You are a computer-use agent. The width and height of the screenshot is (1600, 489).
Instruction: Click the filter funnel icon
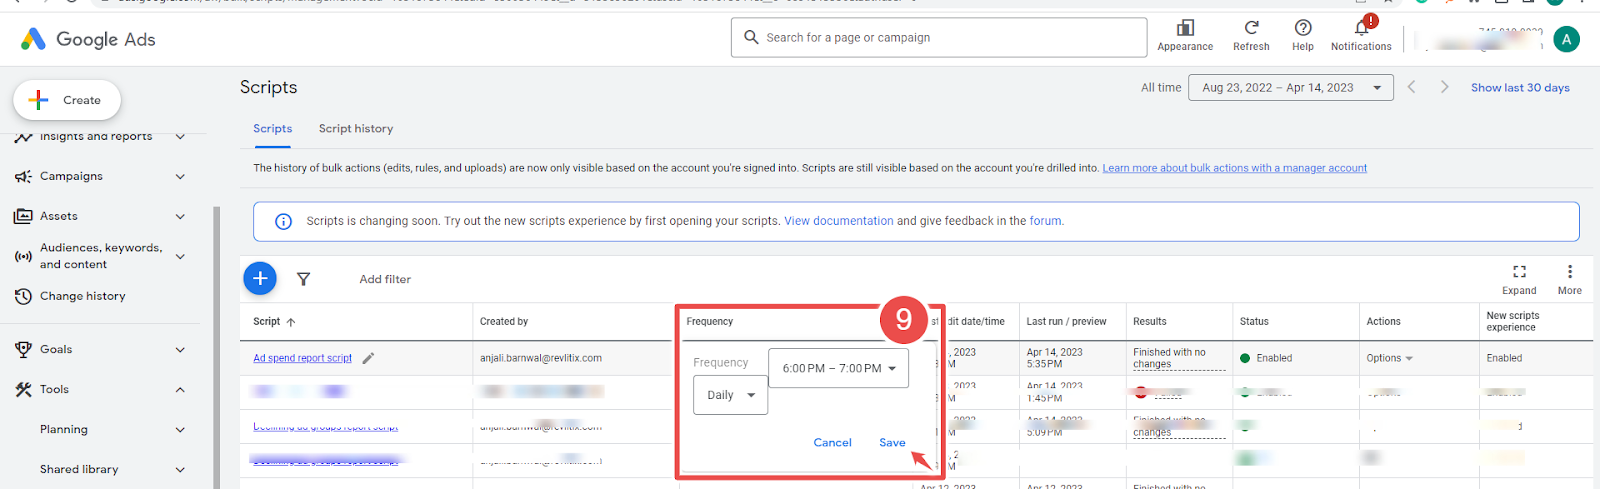click(x=303, y=279)
